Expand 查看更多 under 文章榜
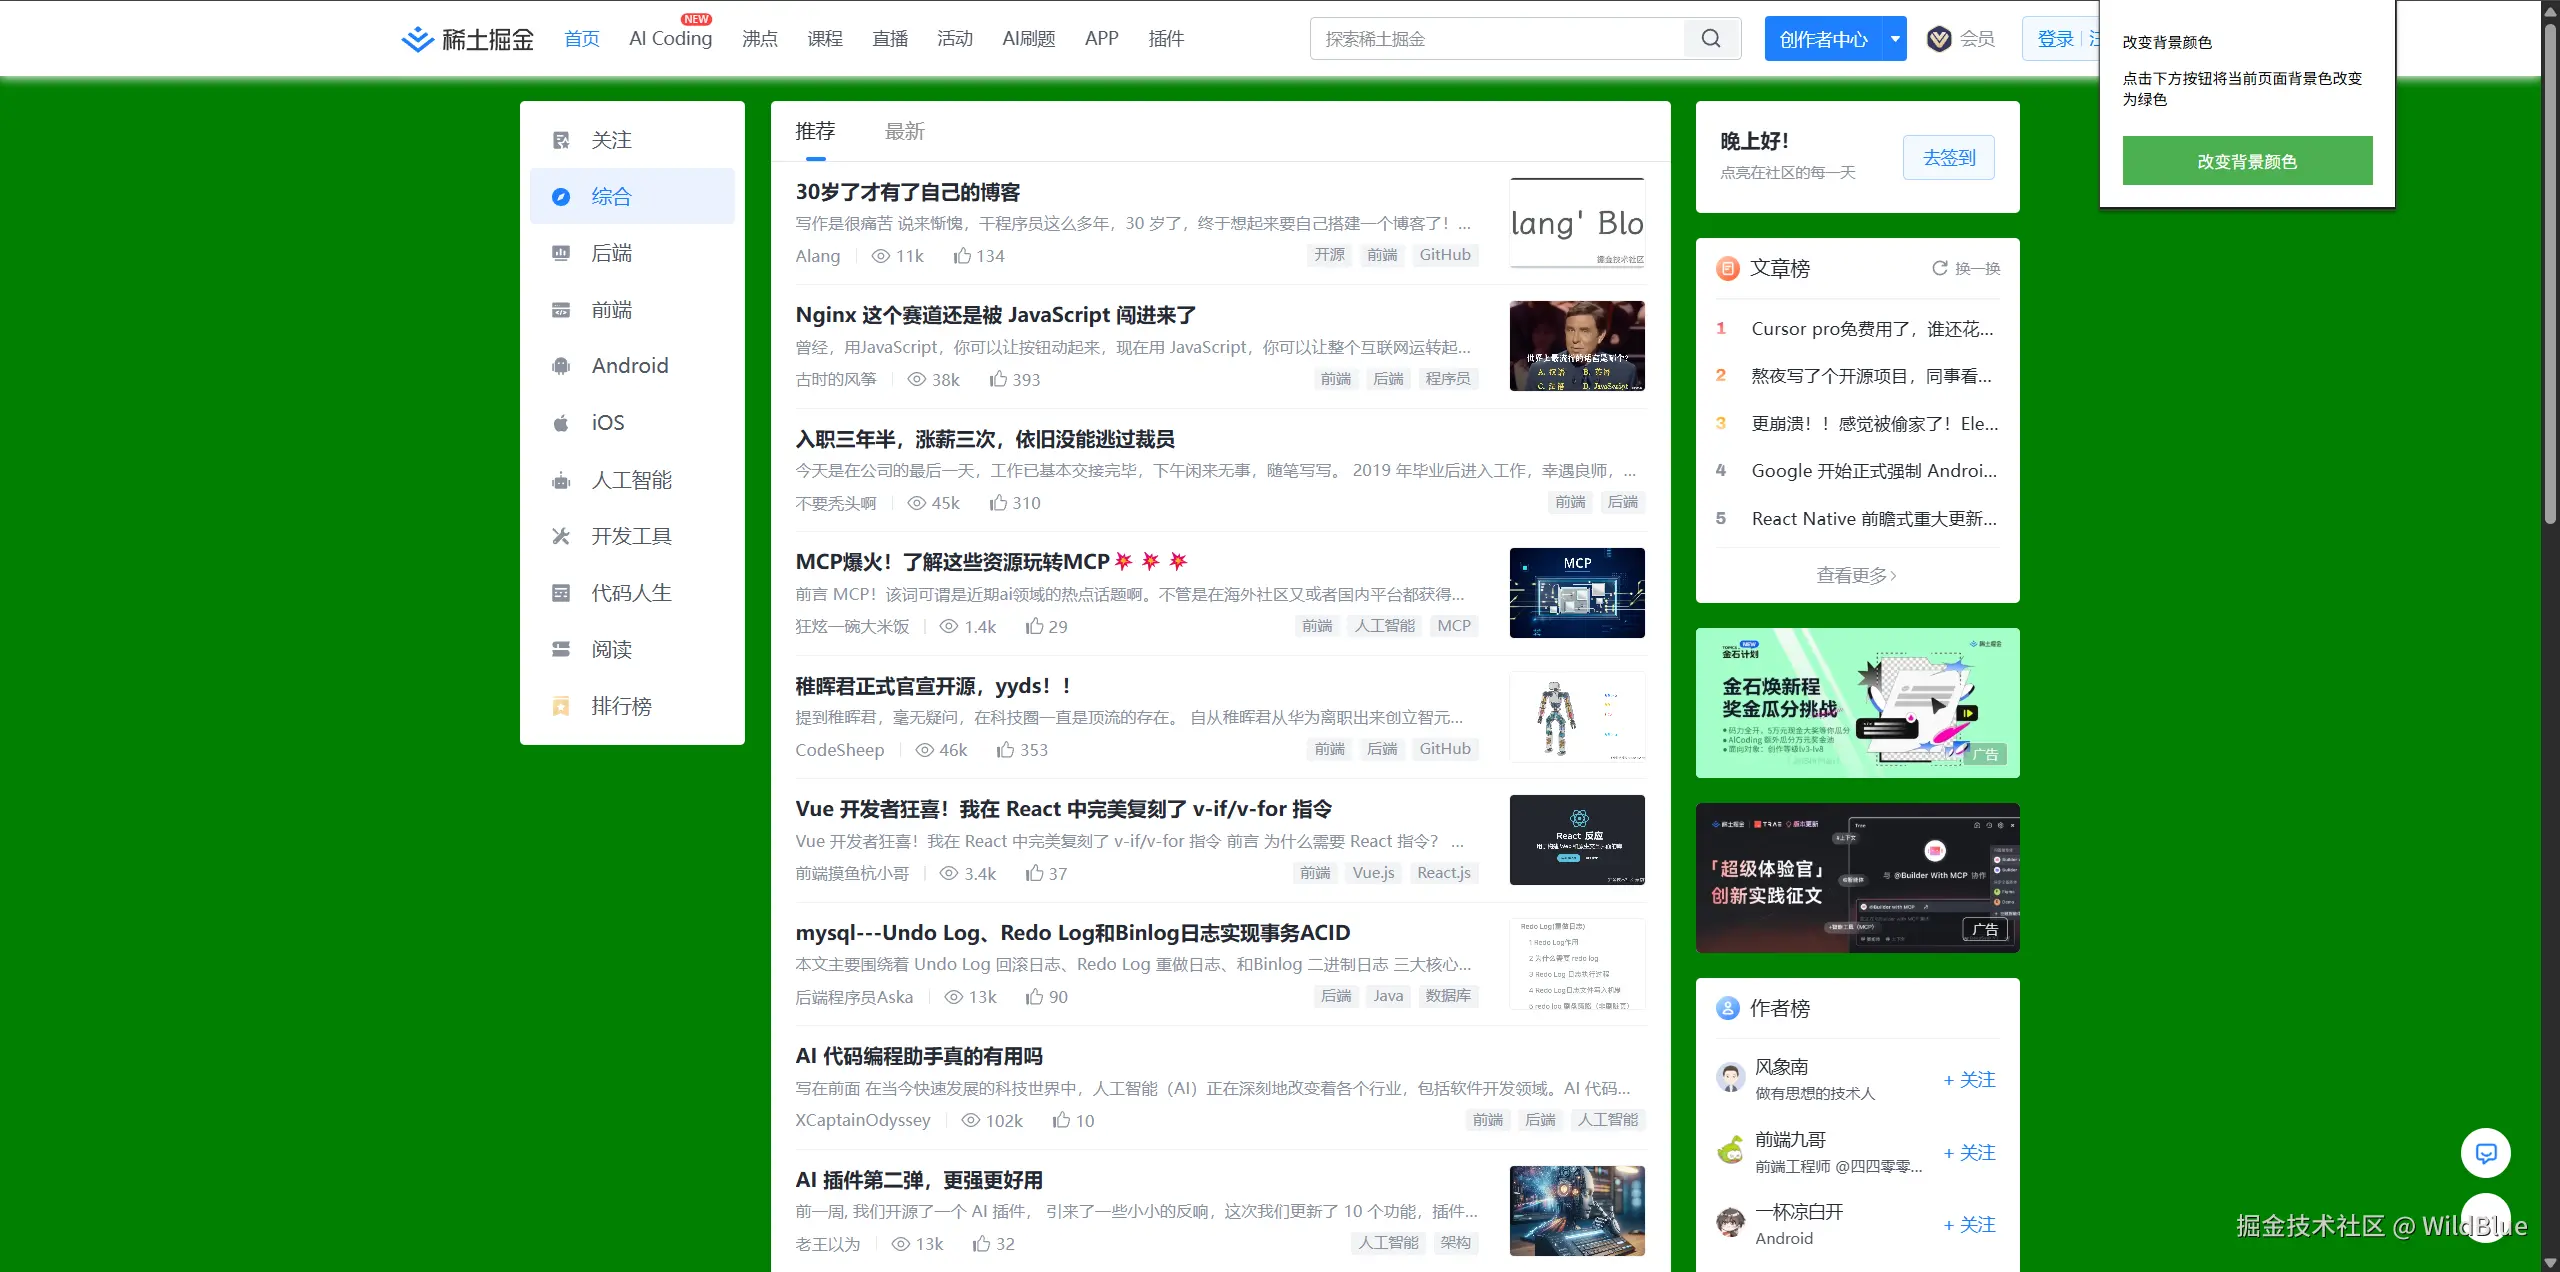2560x1272 pixels. (1856, 575)
